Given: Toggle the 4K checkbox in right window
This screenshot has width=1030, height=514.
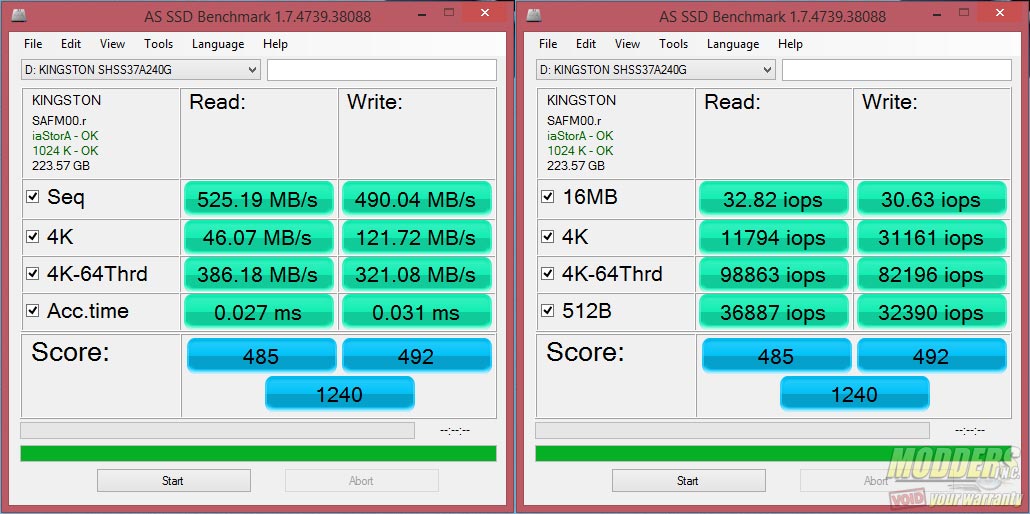Looking at the screenshot, I should tap(548, 237).
